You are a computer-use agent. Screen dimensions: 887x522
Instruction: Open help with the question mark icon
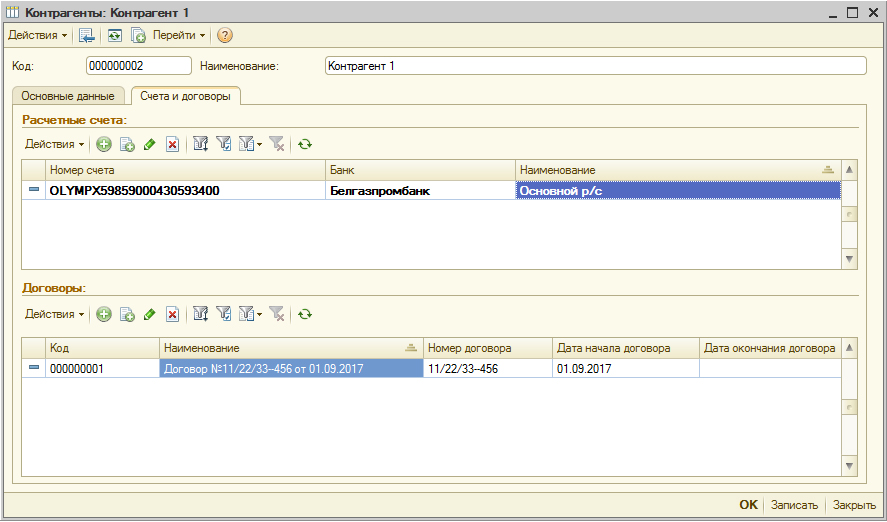pyautogui.click(x=225, y=35)
